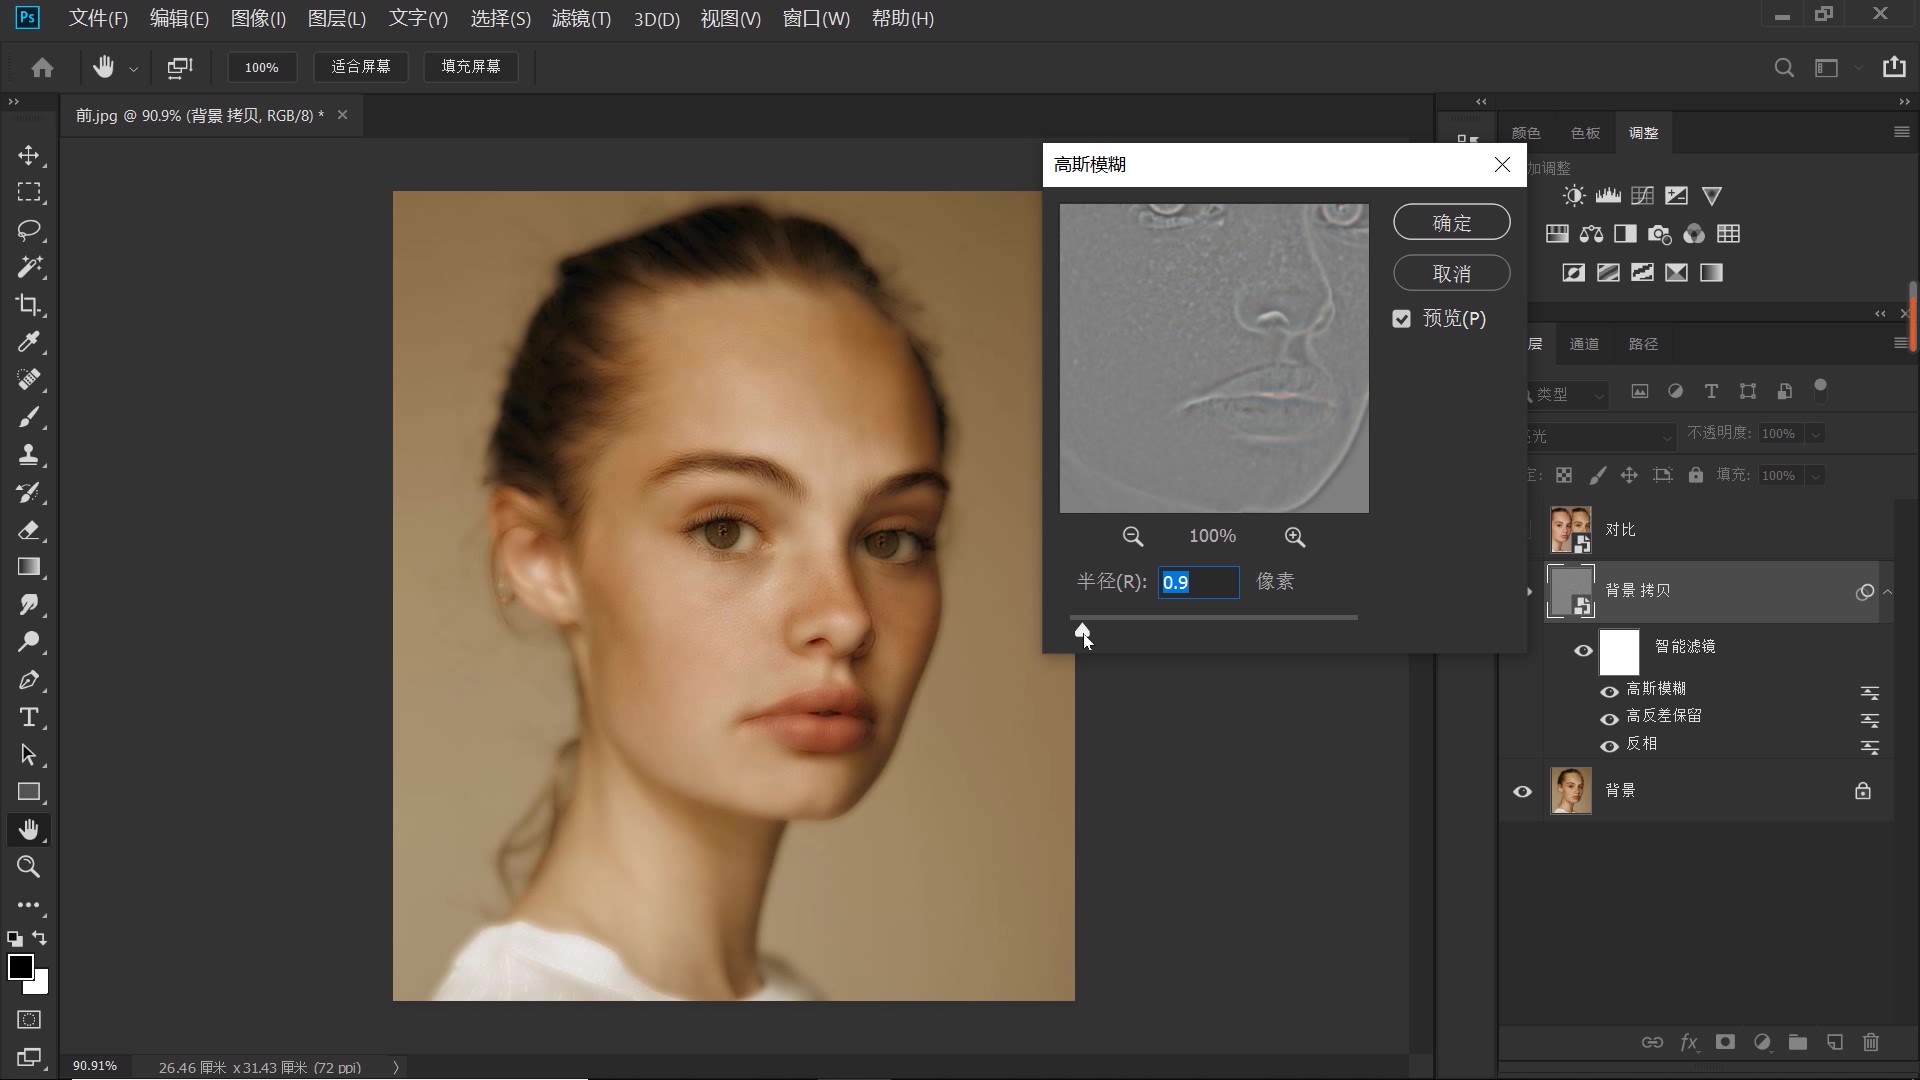Image resolution: width=1920 pixels, height=1080 pixels.
Task: Collapse the 背景 拷贝 smart filters list
Action: (x=1887, y=591)
